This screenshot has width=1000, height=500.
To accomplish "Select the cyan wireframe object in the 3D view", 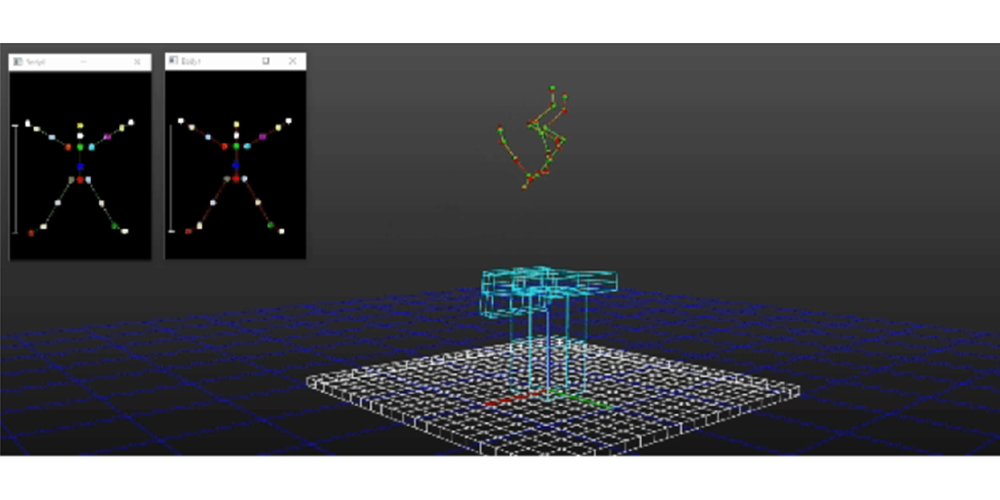I will tap(545, 290).
